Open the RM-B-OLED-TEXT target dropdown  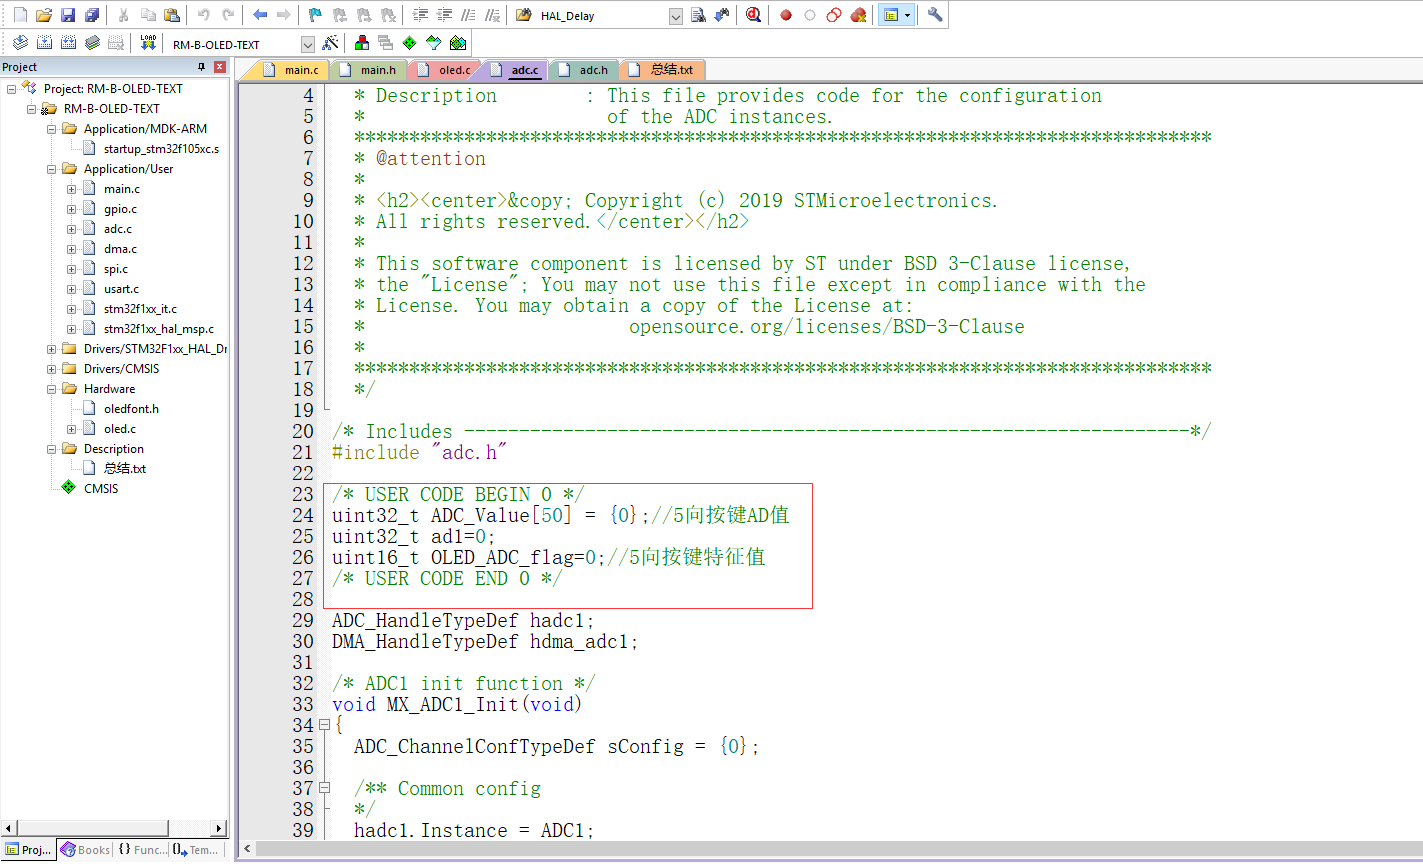pyautogui.click(x=307, y=44)
